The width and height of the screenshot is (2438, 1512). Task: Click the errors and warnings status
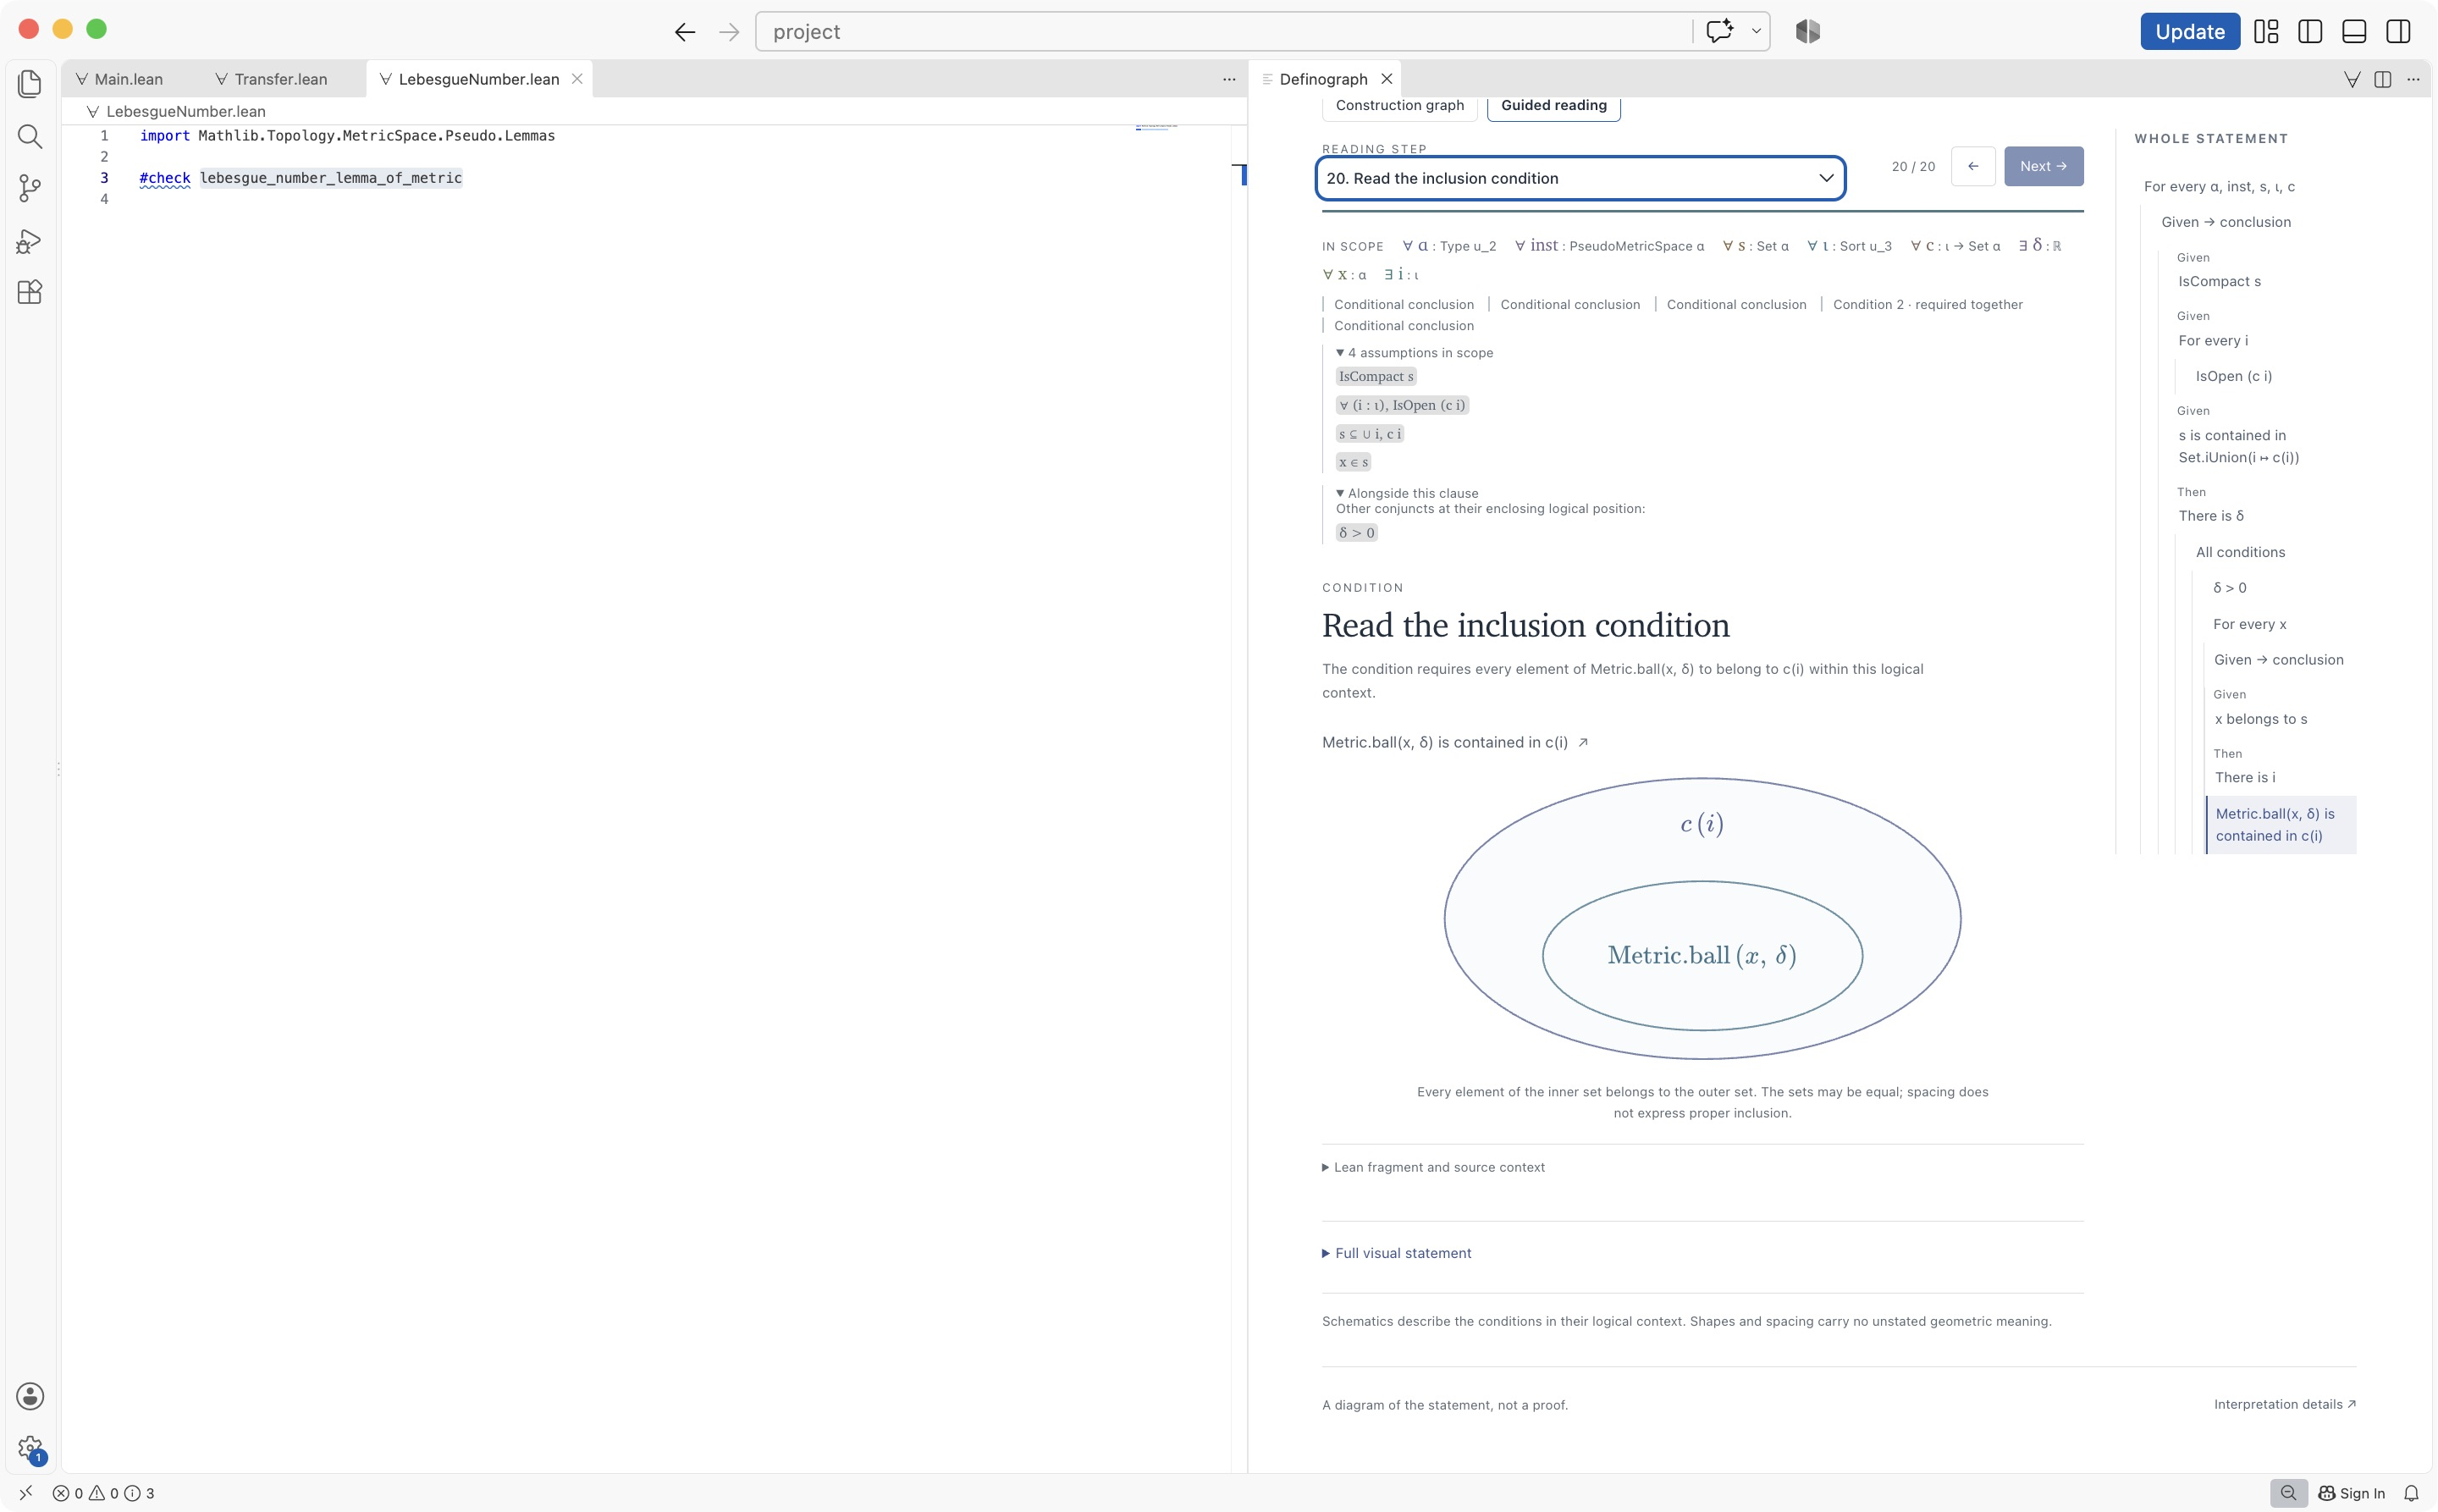[103, 1493]
